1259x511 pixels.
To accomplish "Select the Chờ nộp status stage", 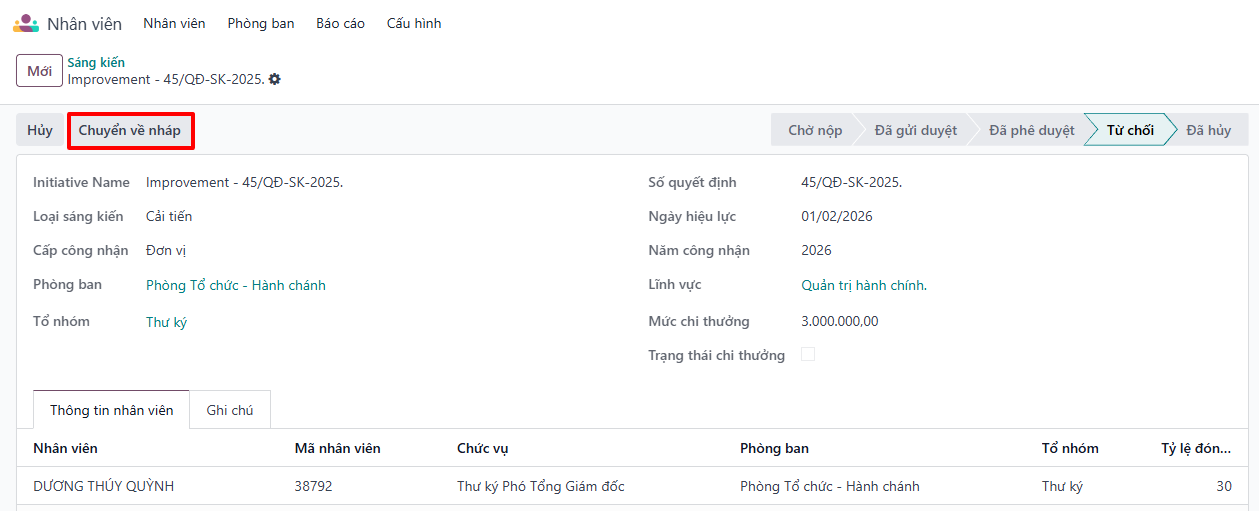I will click(815, 130).
